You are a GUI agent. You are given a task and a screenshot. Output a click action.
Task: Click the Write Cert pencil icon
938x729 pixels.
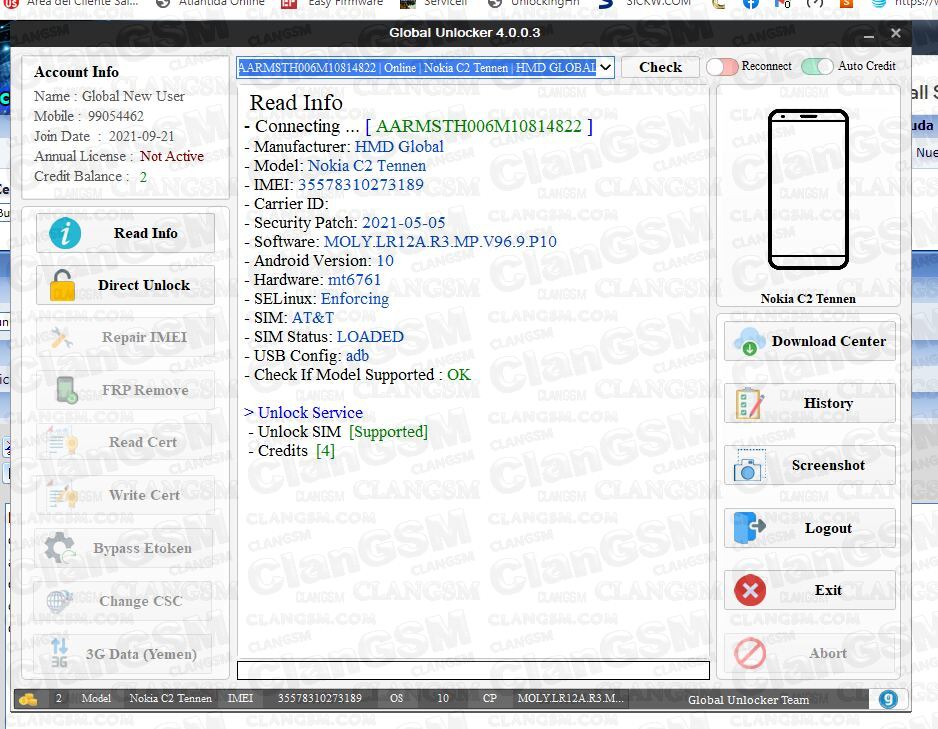tap(62, 495)
